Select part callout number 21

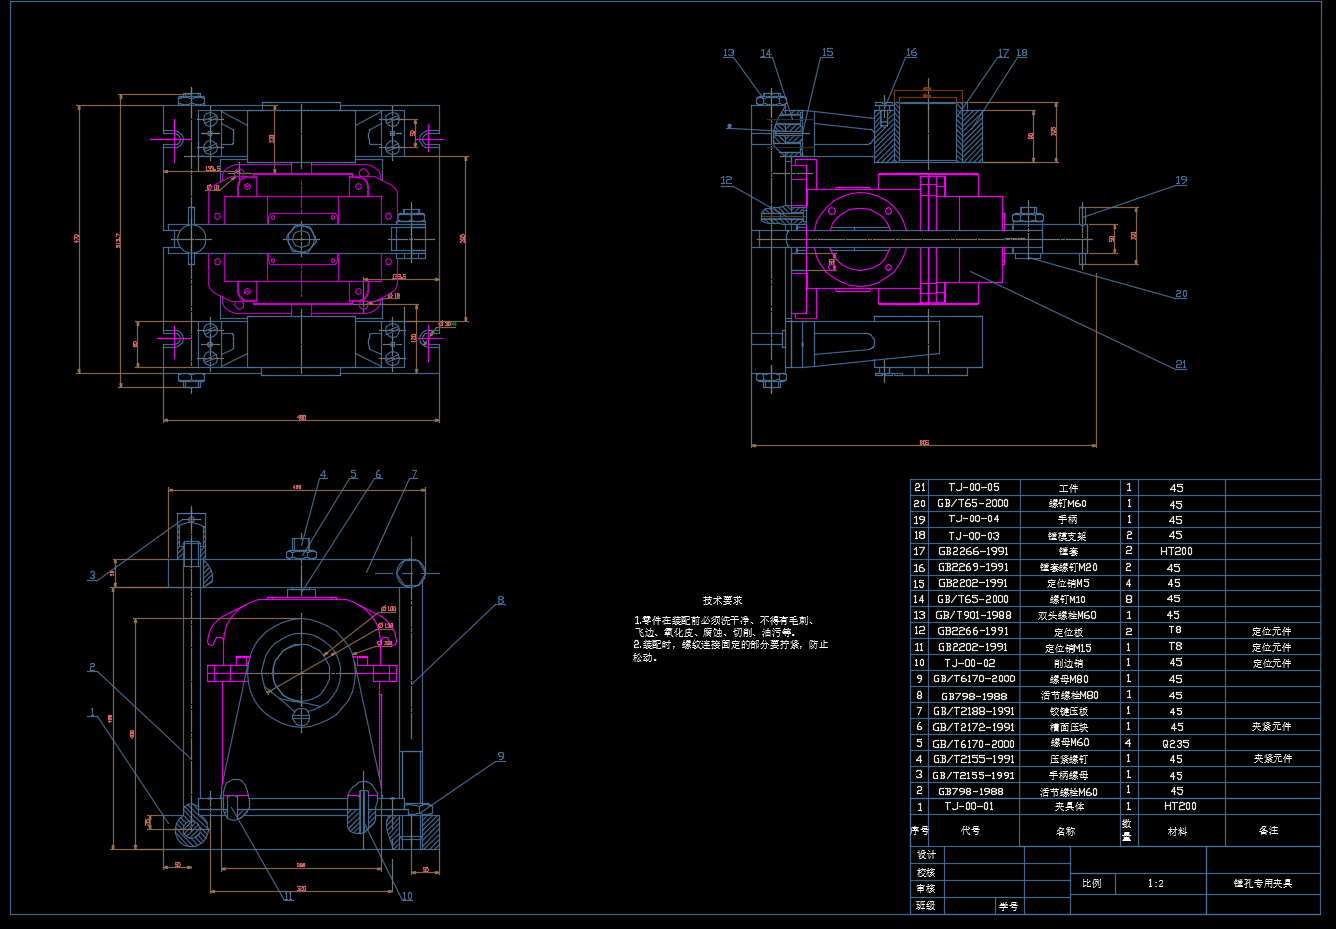(x=1181, y=365)
